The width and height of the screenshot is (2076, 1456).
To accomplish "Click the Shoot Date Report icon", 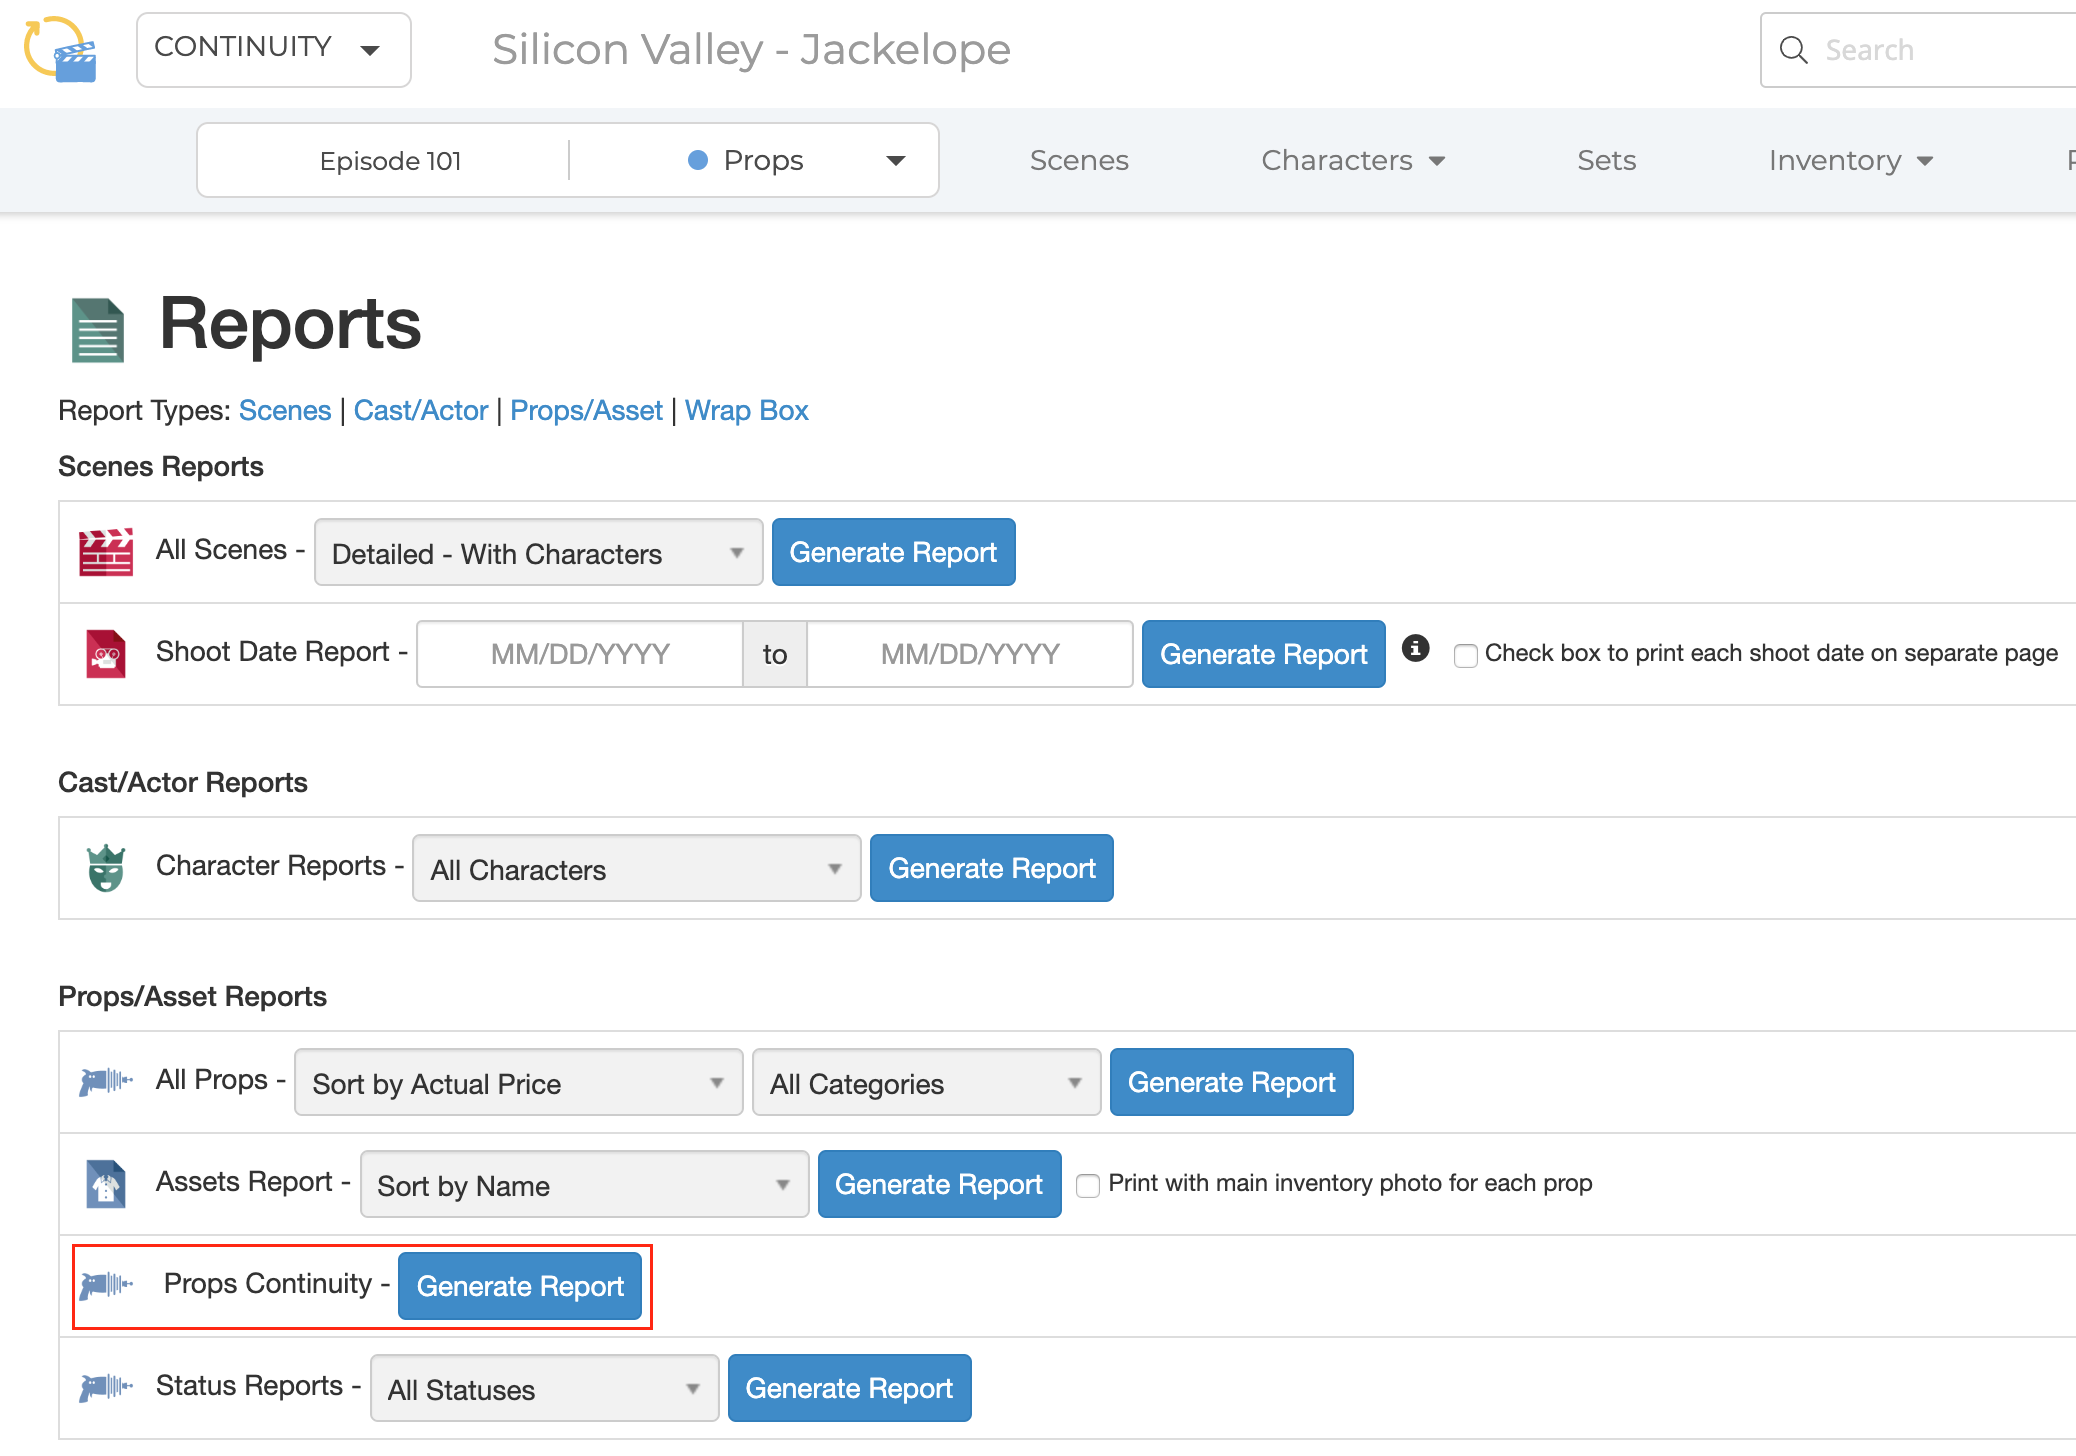I will tap(106, 654).
